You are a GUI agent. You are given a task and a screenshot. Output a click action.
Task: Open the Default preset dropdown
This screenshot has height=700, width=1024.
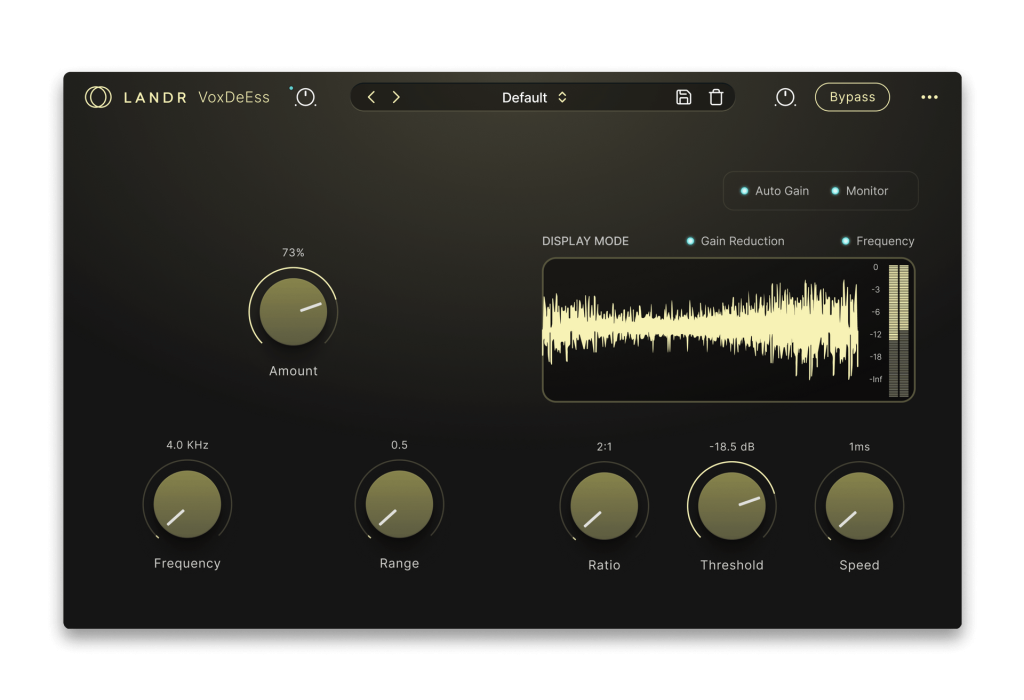coord(534,97)
